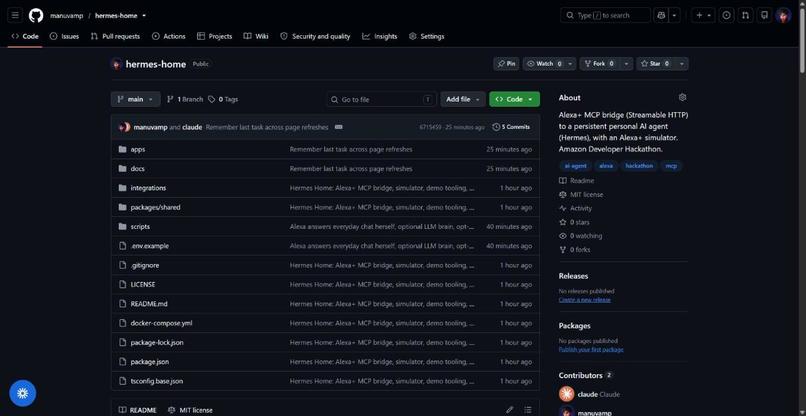Switch to the Code tab
Viewport: 806px width, 416px height.
click(x=25, y=37)
